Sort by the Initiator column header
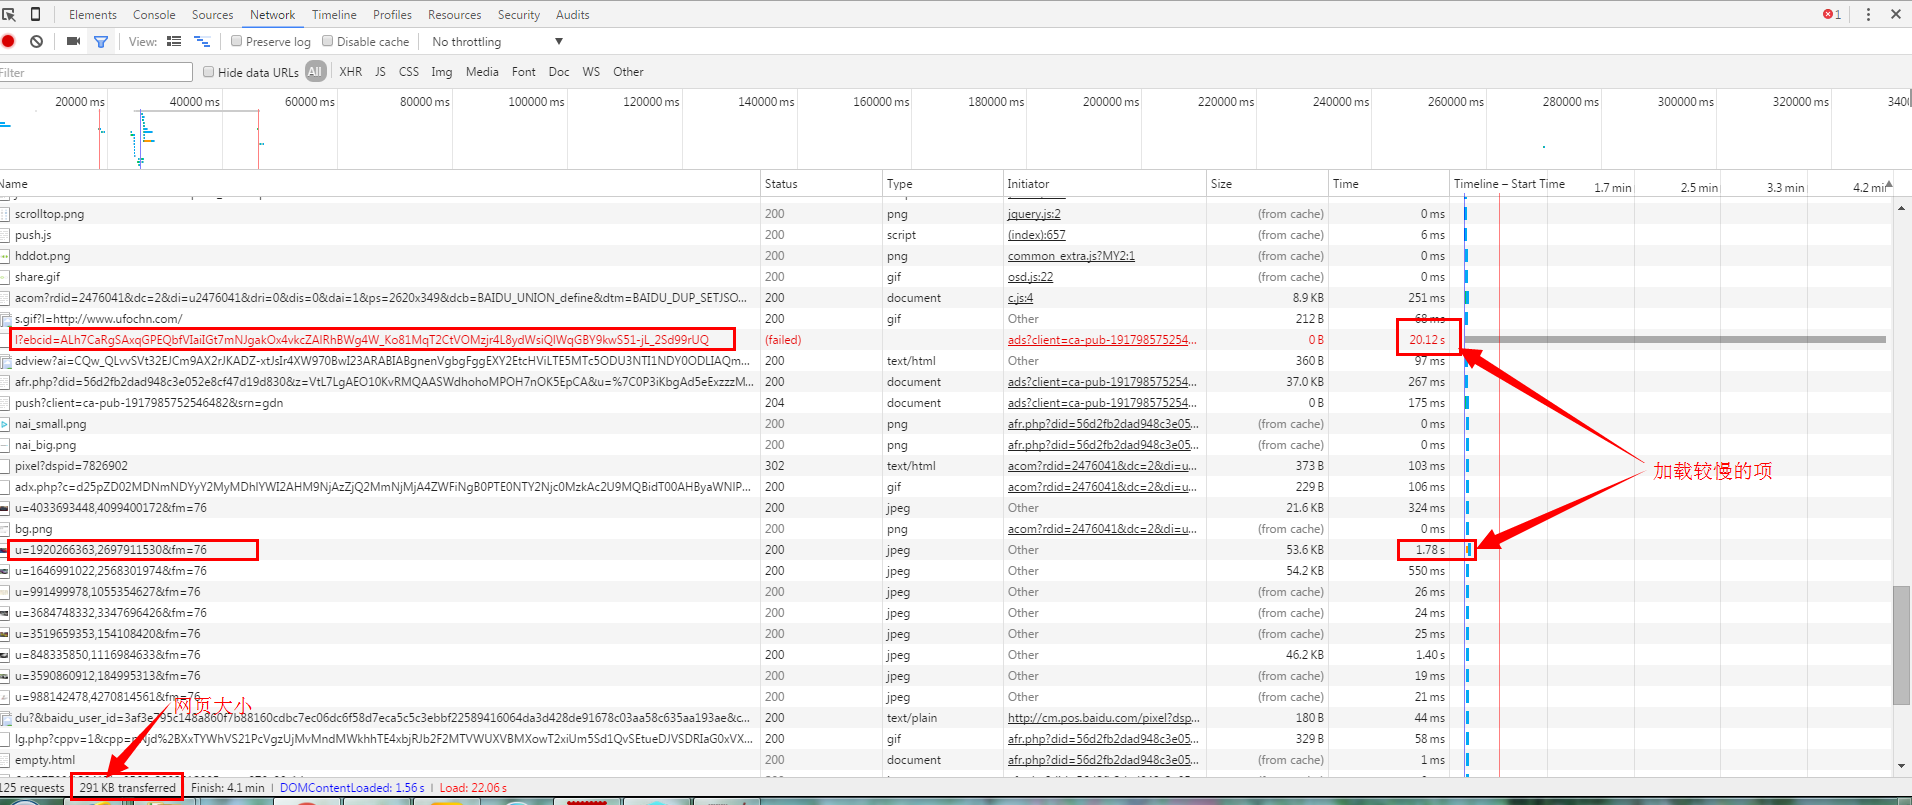Screen dimensions: 1912x805 click(1104, 184)
